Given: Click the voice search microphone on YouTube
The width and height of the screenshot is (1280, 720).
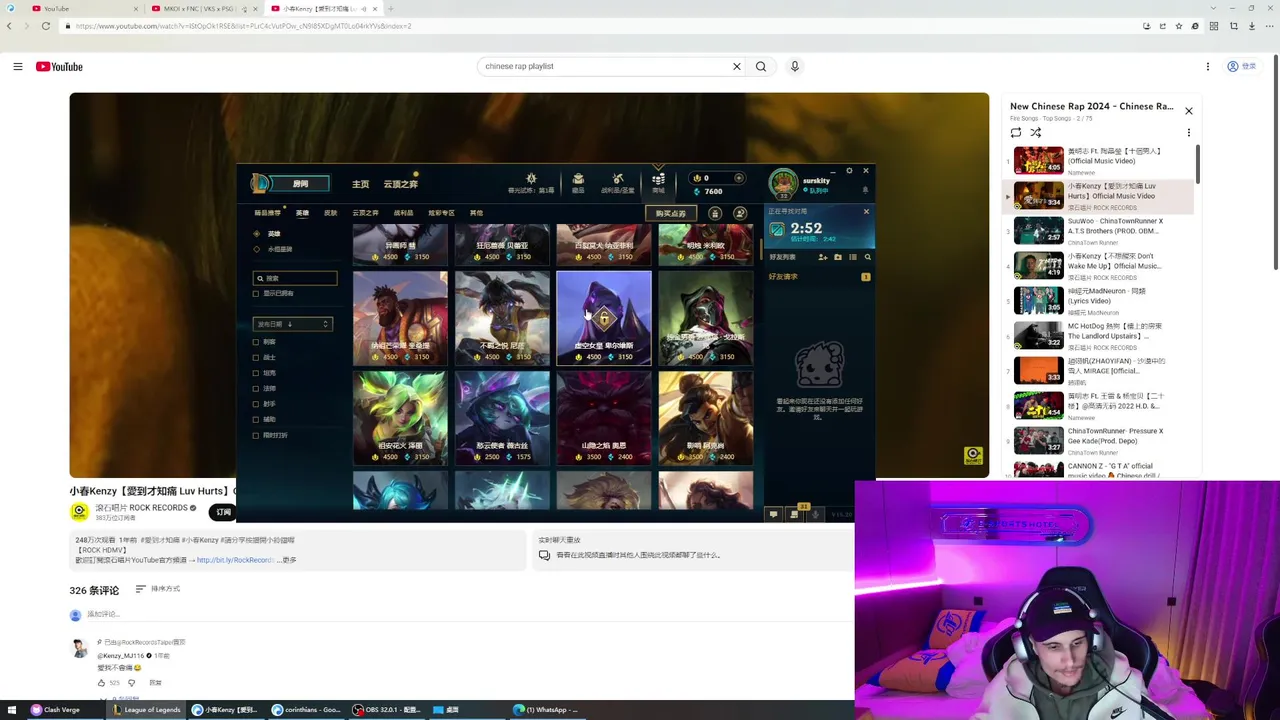Looking at the screenshot, I should (x=795, y=66).
